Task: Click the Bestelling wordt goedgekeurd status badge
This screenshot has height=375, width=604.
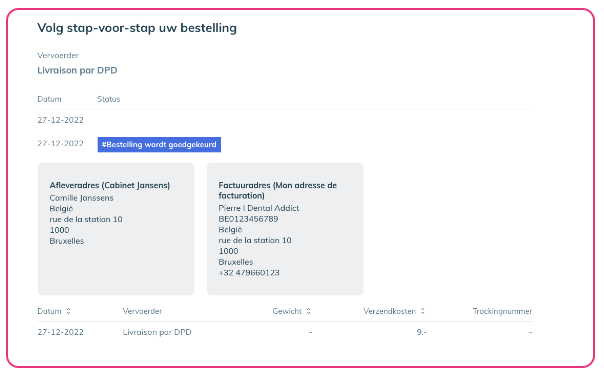Action: click(159, 145)
